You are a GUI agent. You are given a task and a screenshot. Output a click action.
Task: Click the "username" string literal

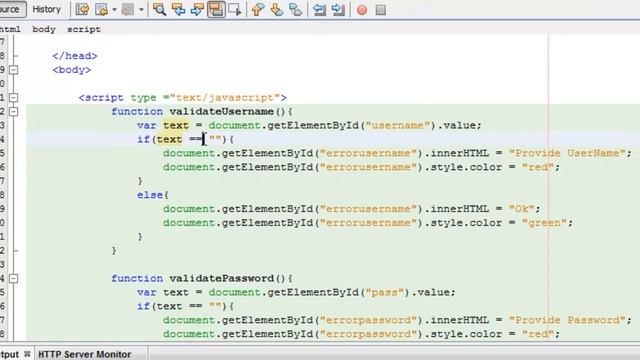[x=398, y=125]
